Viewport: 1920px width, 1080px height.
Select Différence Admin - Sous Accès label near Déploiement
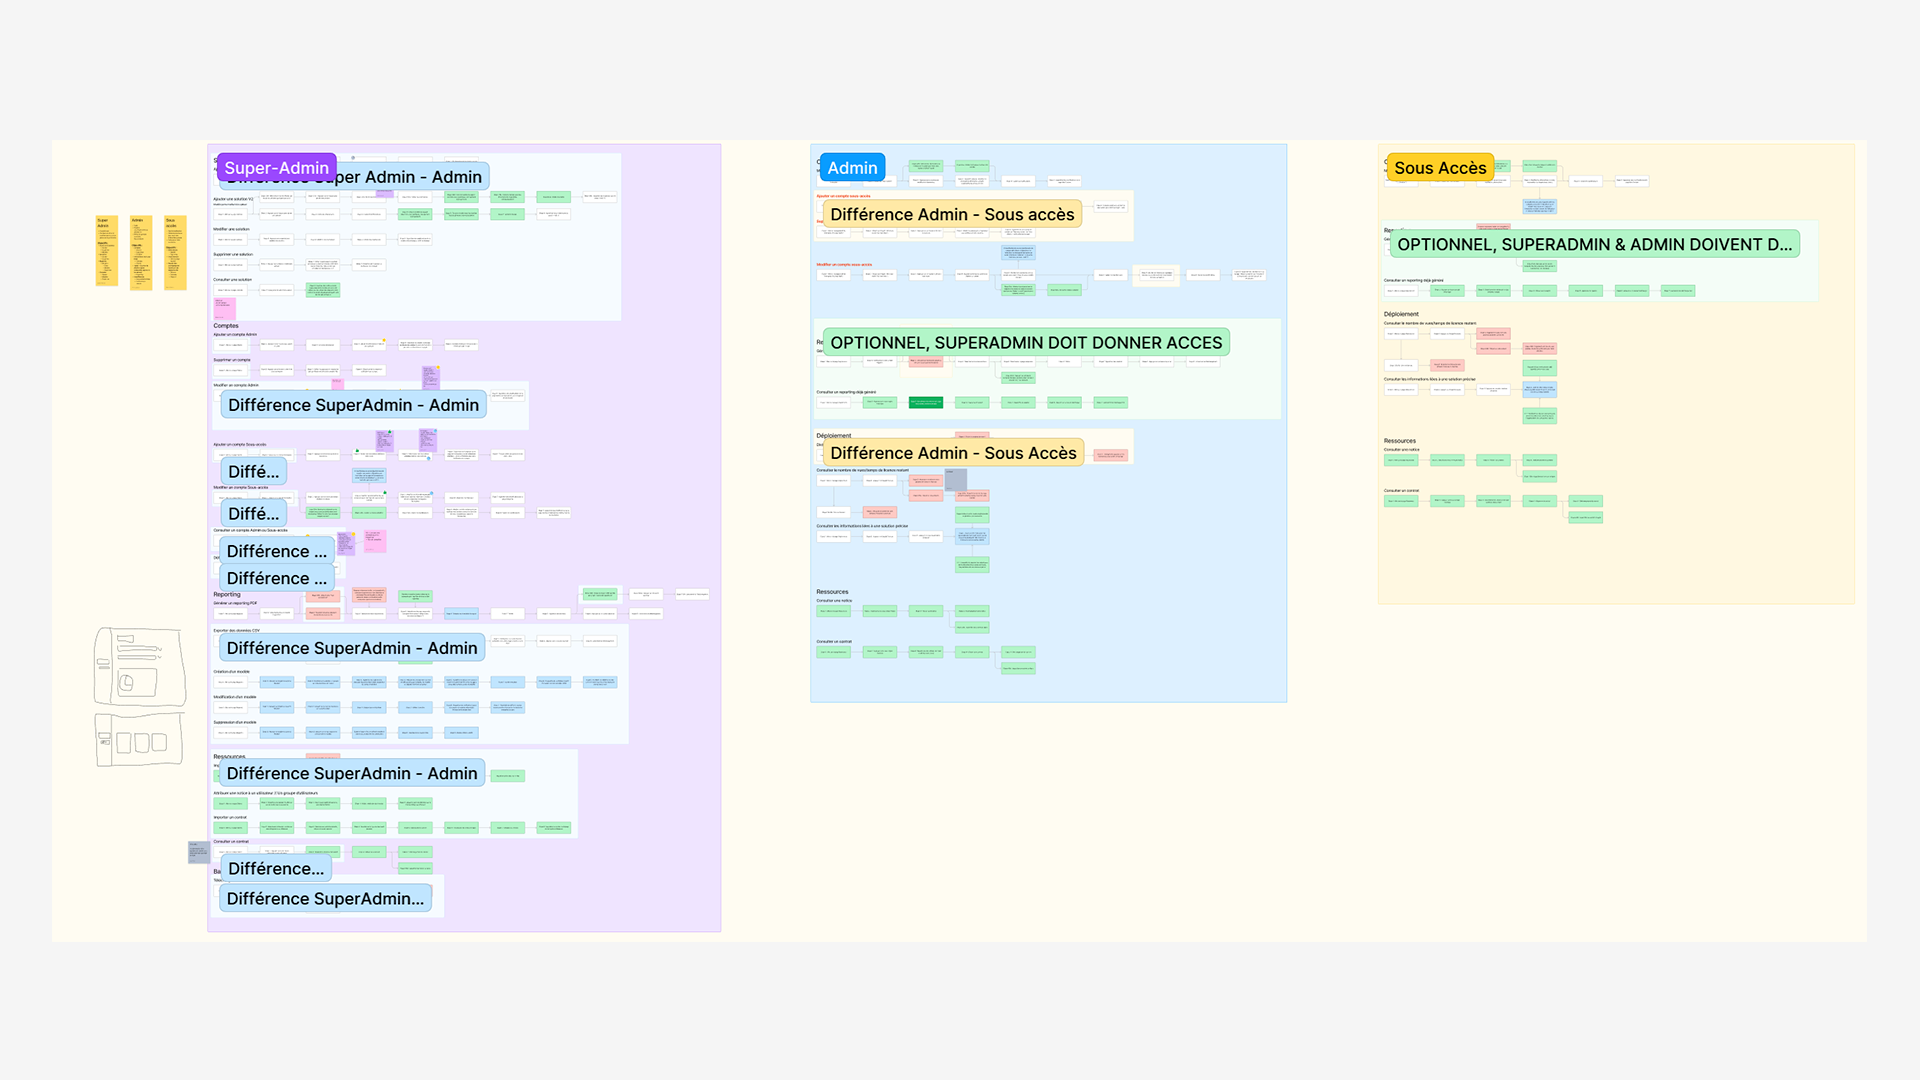[x=952, y=453]
